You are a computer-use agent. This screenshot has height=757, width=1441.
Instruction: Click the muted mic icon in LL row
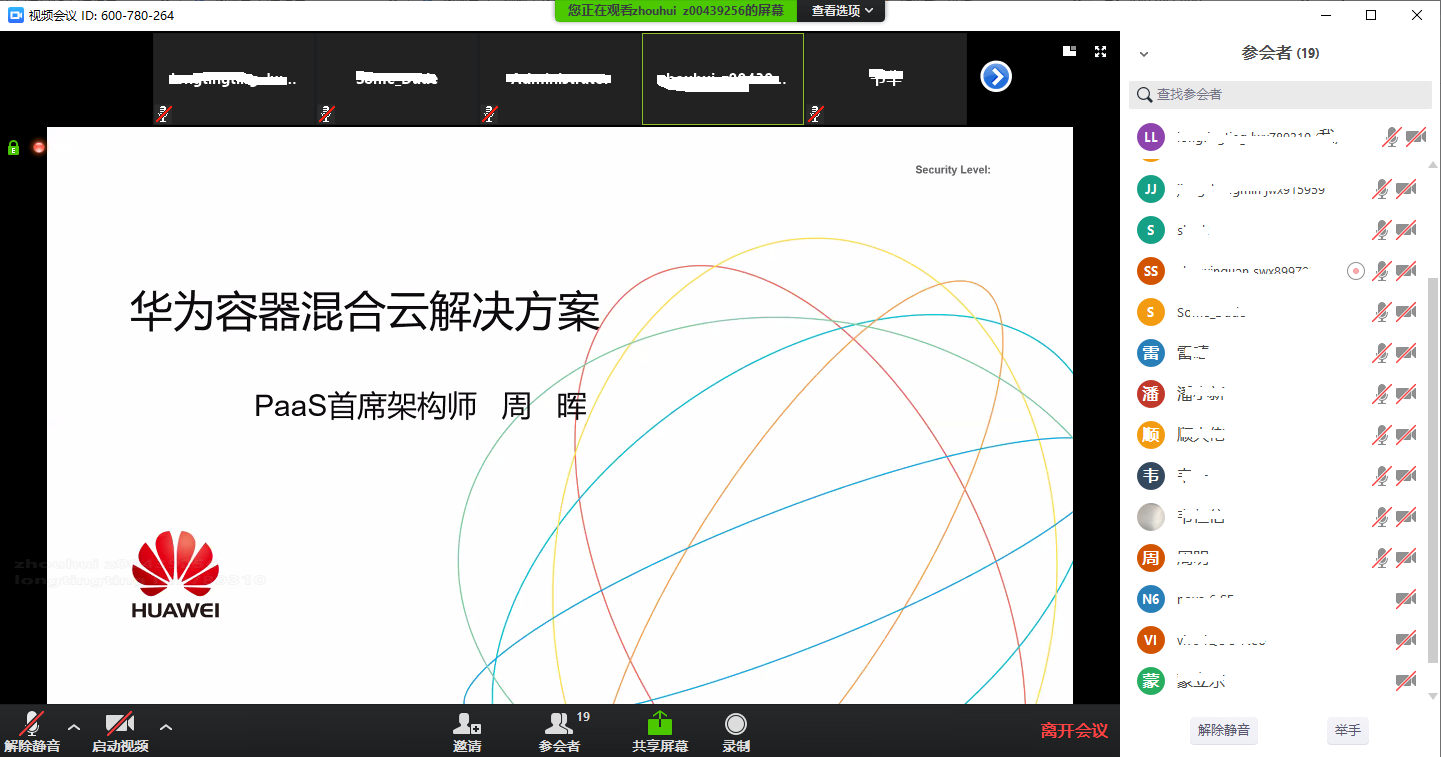click(x=1391, y=137)
